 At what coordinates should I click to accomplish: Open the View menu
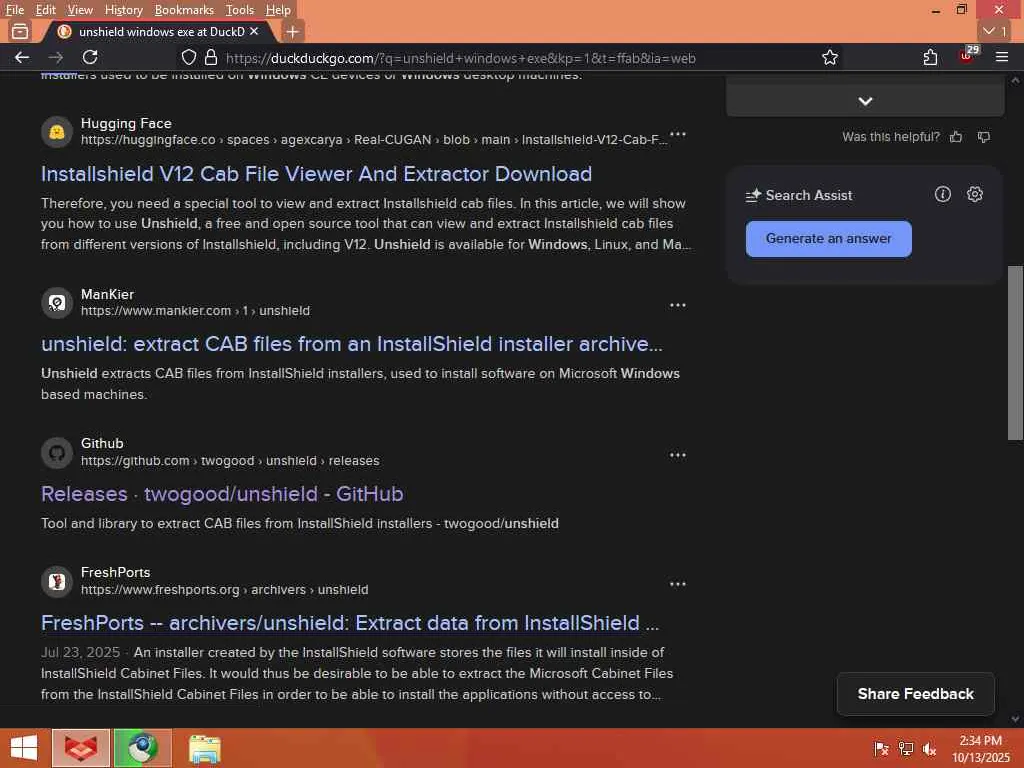[80, 10]
